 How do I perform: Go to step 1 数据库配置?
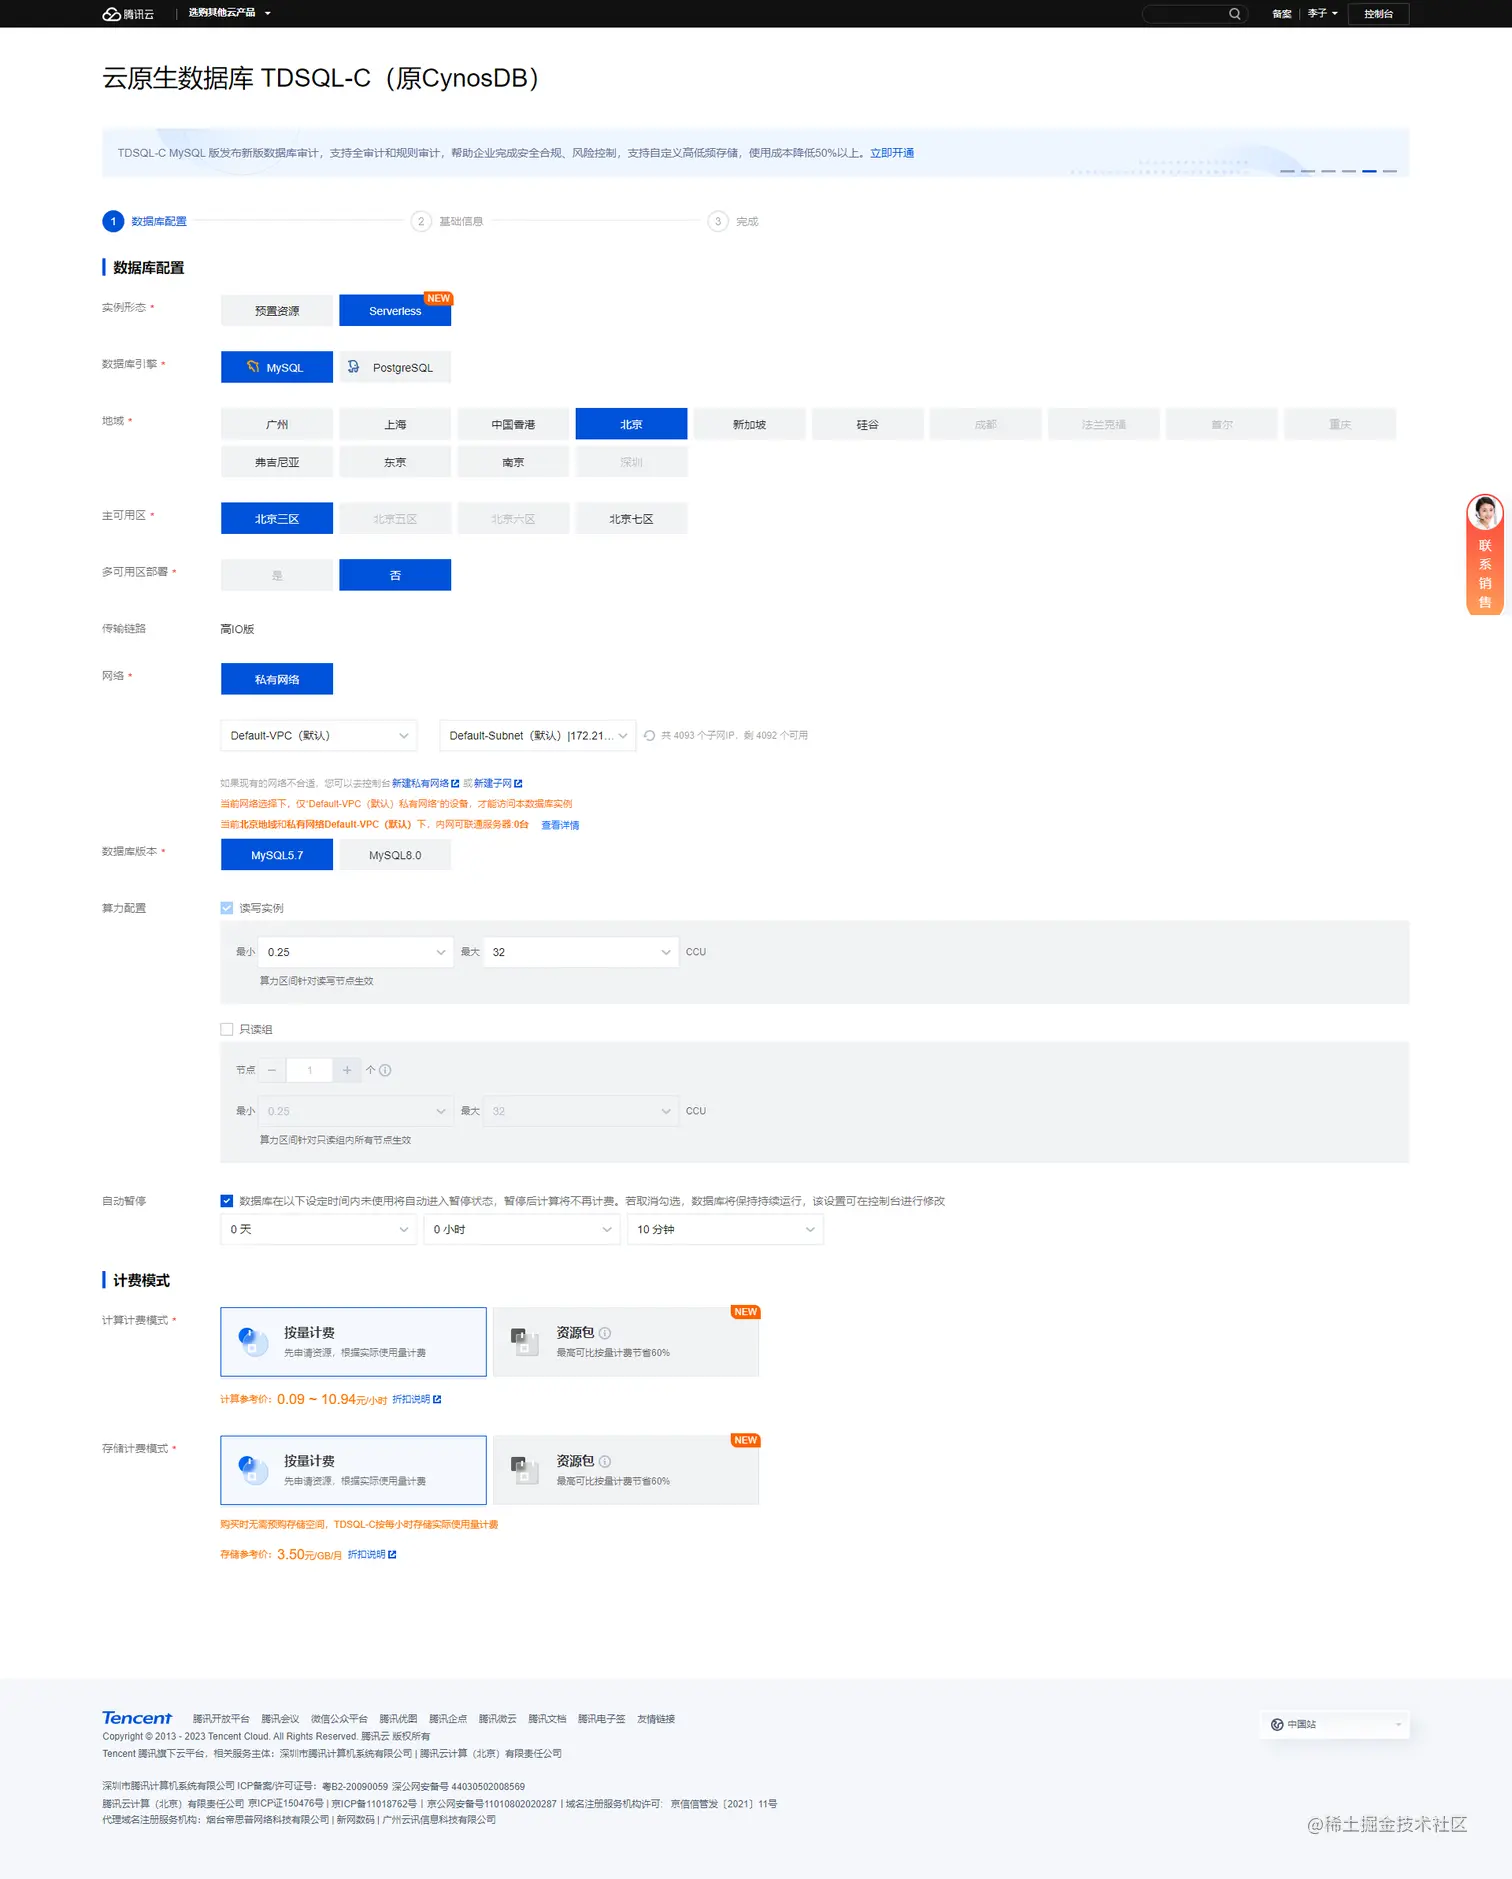(x=144, y=221)
